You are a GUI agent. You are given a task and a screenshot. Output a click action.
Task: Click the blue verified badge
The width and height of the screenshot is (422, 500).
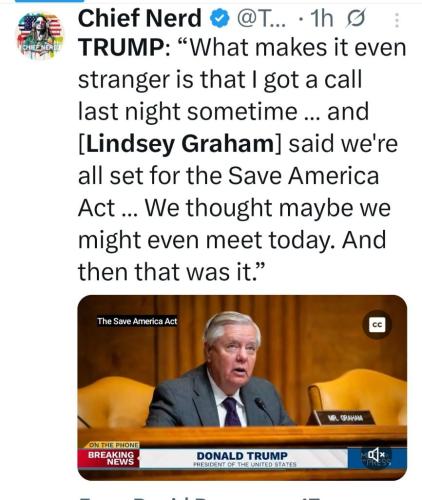click(x=219, y=19)
